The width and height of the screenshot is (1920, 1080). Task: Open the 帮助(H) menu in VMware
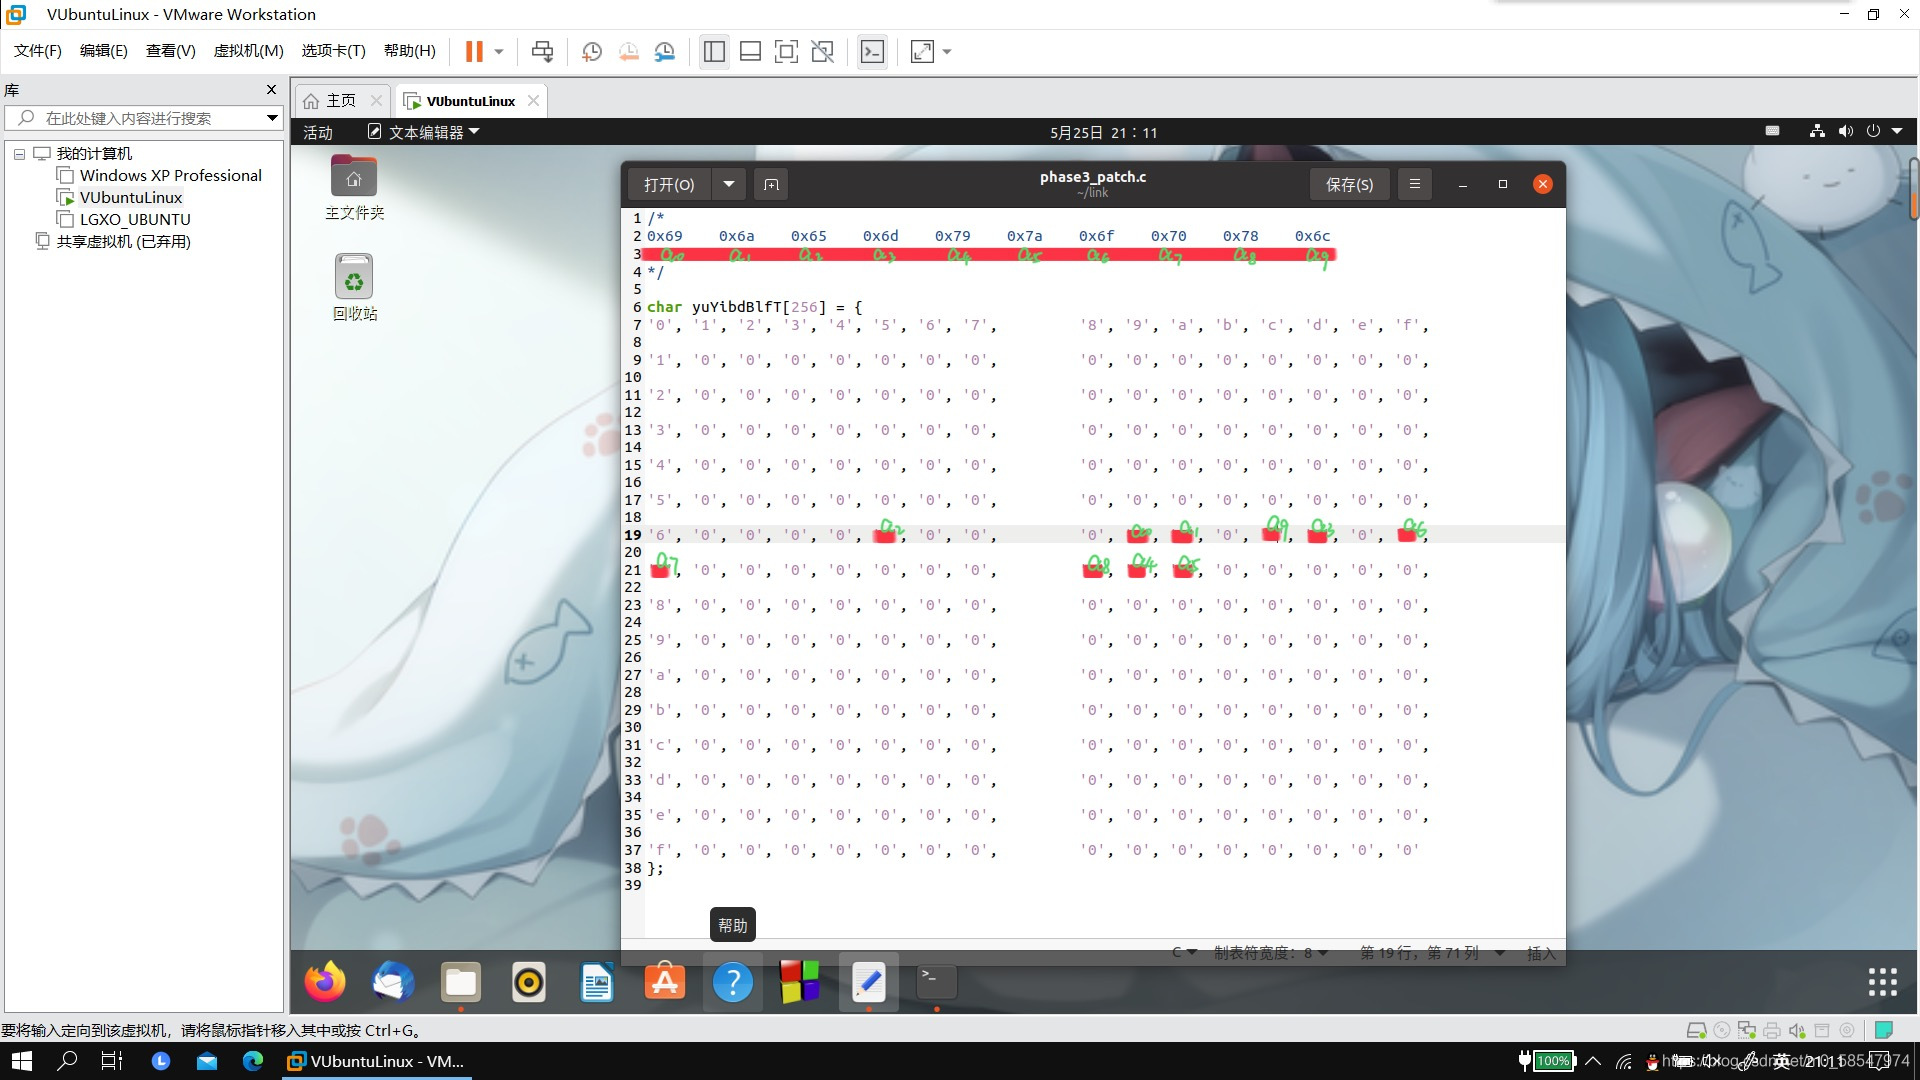[409, 51]
